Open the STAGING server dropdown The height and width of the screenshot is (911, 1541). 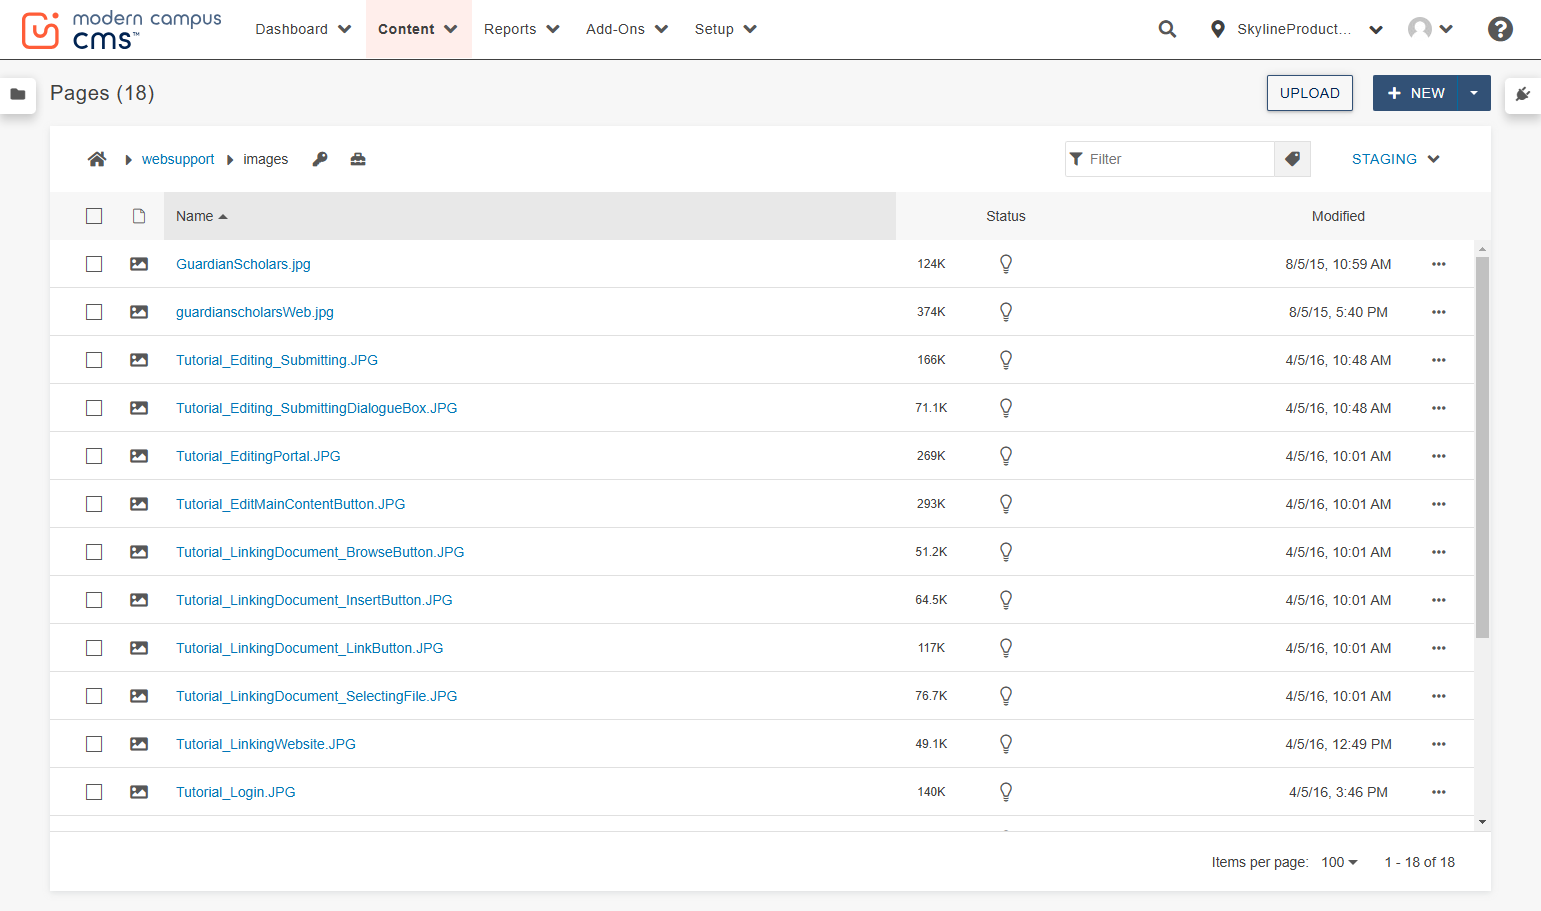point(1396,159)
